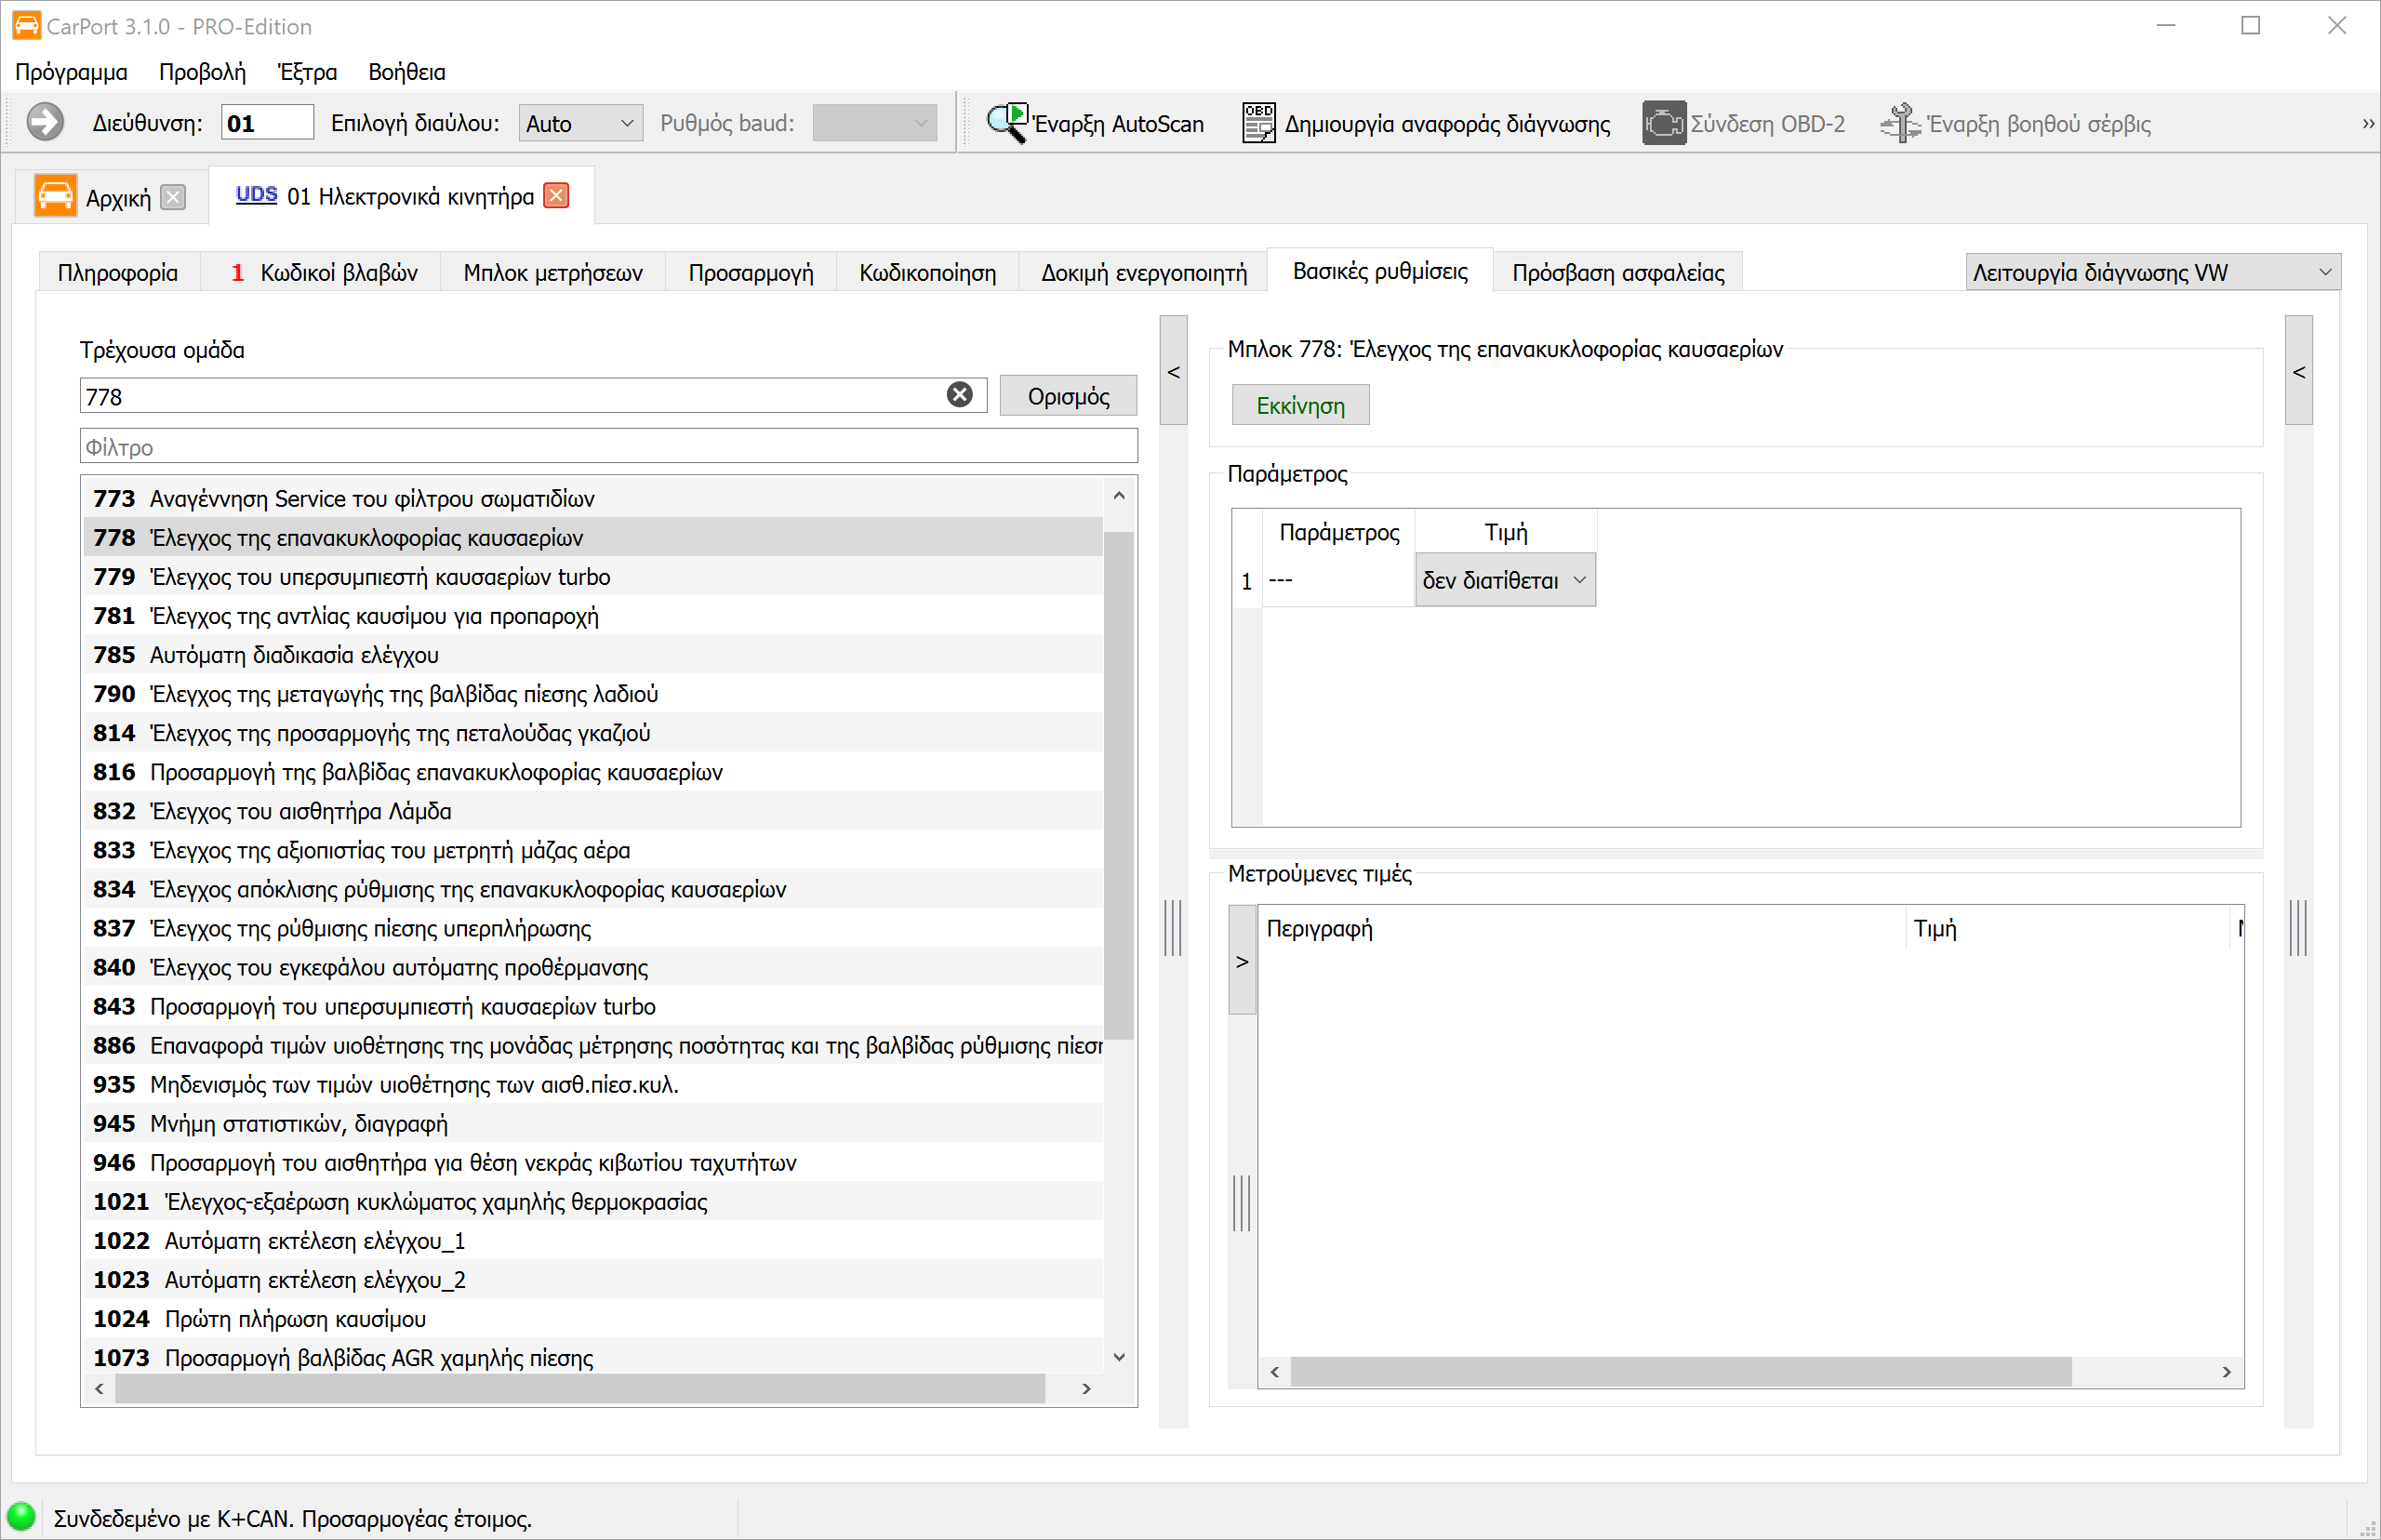Create diagnosis report via the OBD document icon
The height and width of the screenshot is (1540, 2381).
[x=1258, y=123]
